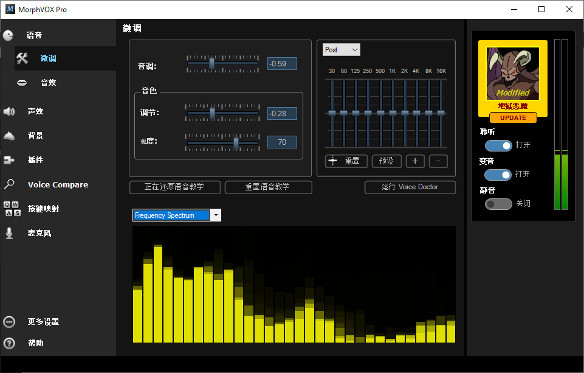
Task: Open the 背景 backgrounds item
Action: point(35,136)
